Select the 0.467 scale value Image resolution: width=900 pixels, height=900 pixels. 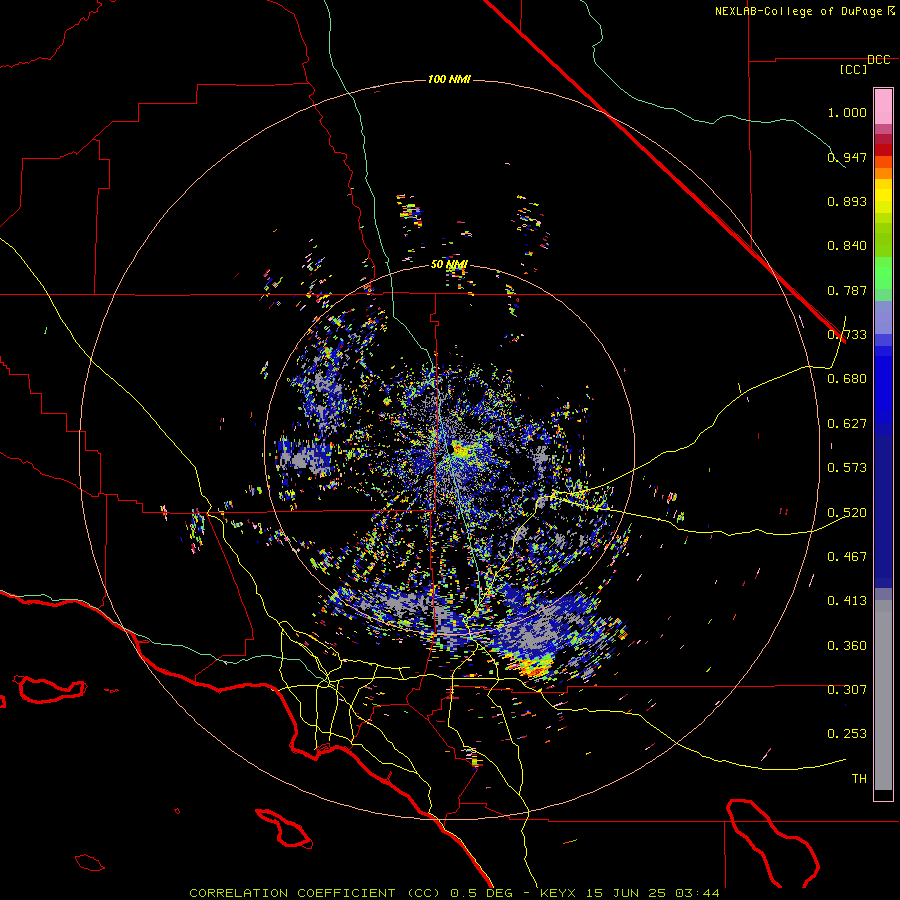847,557
